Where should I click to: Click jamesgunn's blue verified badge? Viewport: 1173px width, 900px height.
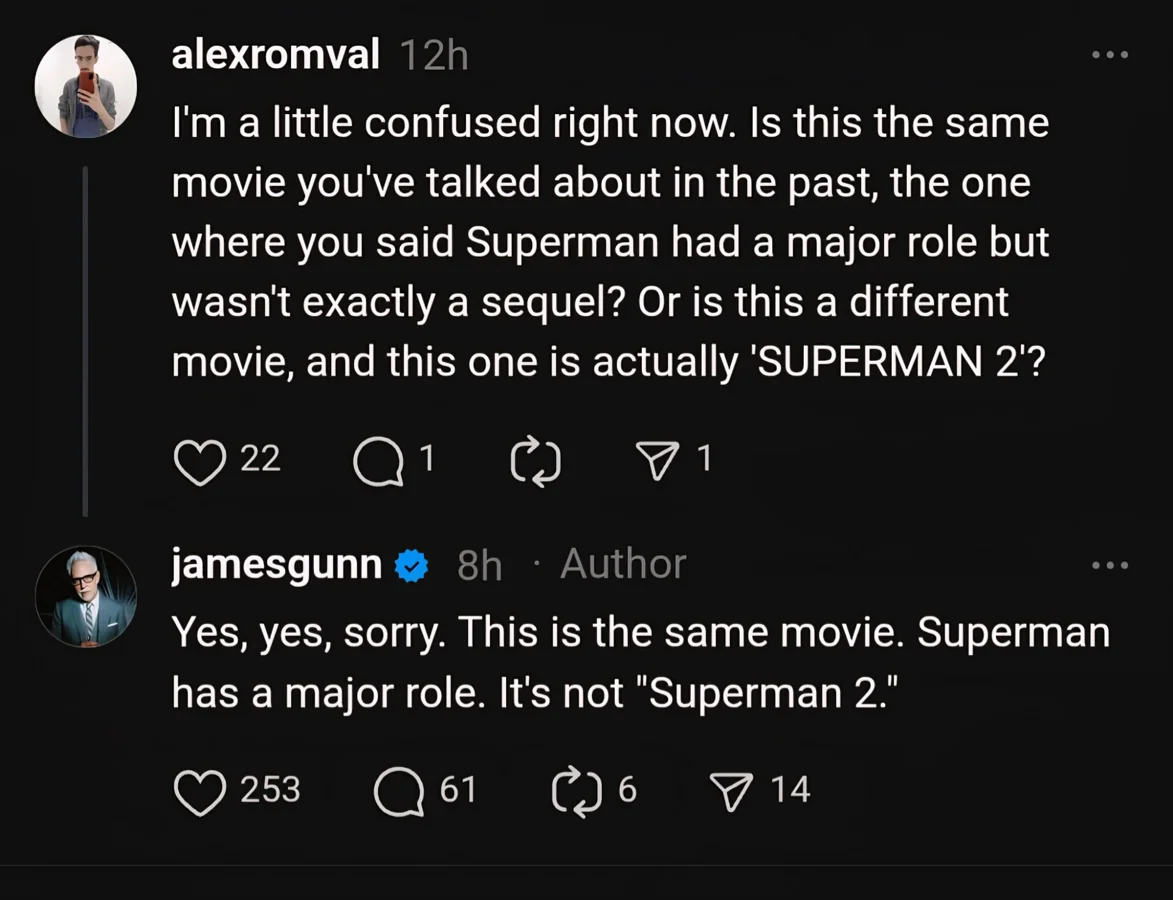point(412,566)
